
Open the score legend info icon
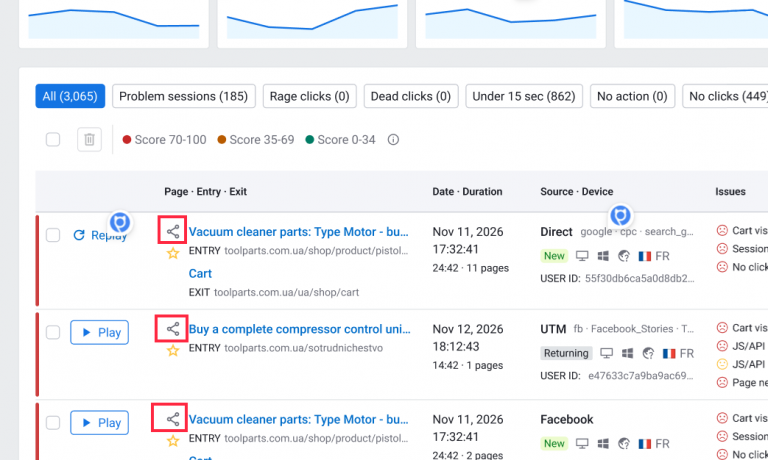pos(393,140)
